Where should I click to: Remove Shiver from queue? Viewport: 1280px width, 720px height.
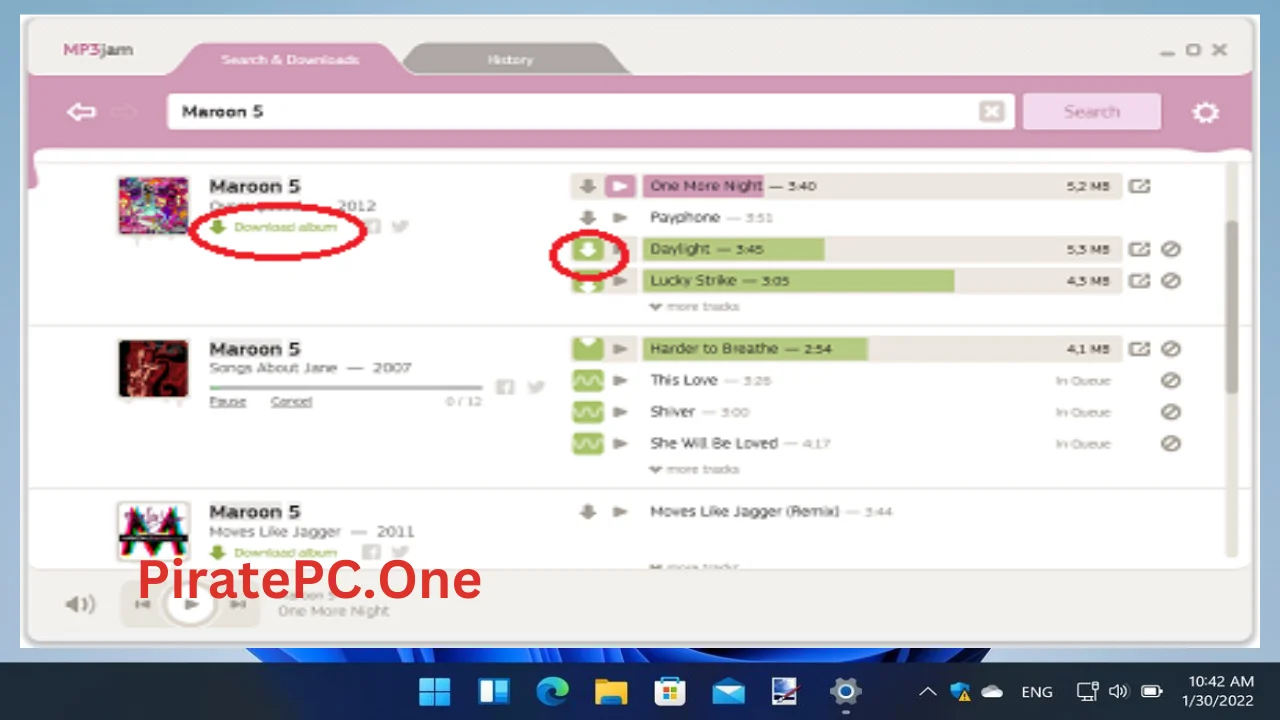point(1171,412)
